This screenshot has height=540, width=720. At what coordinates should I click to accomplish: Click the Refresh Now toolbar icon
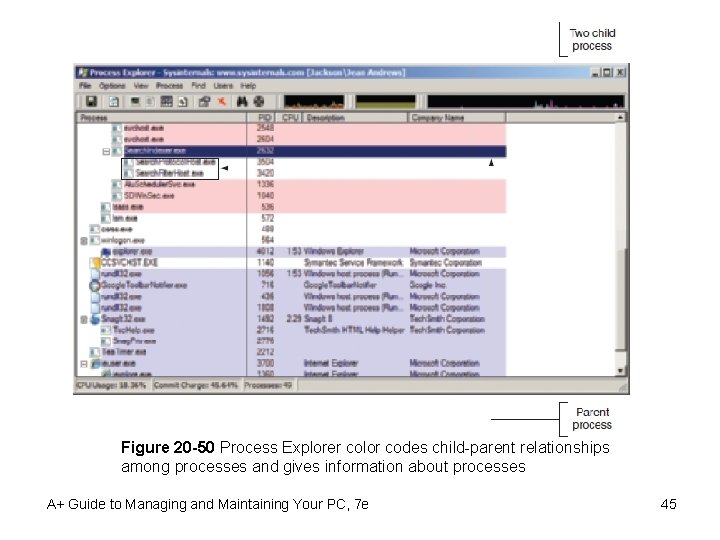pos(113,101)
